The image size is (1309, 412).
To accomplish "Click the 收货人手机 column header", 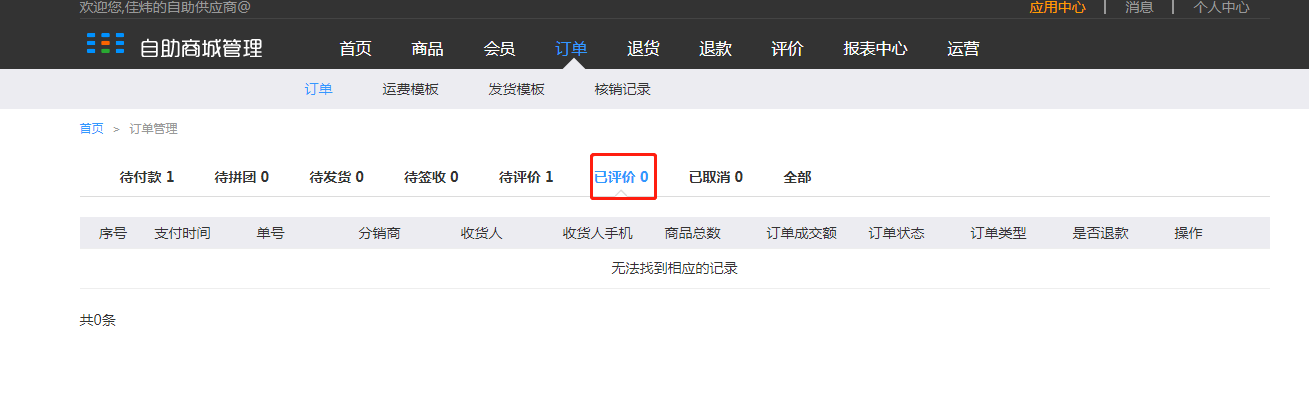I will pos(598,233).
